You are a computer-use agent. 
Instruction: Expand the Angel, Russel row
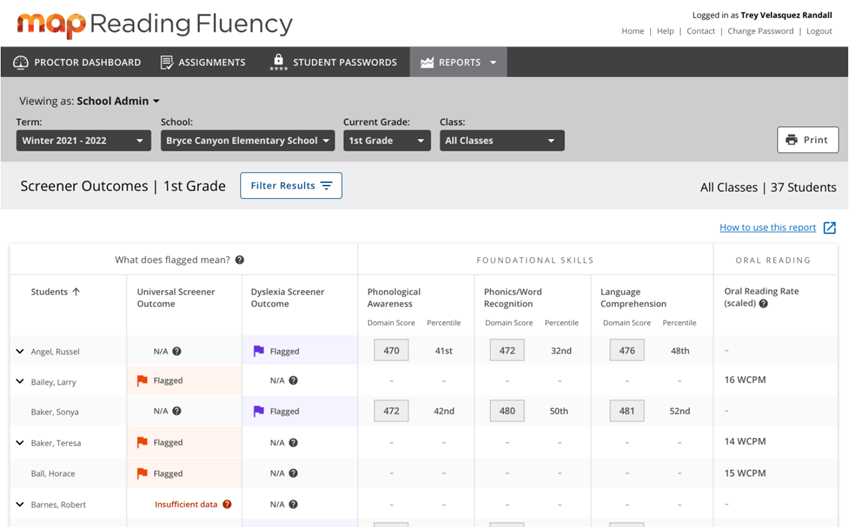pyautogui.click(x=20, y=351)
